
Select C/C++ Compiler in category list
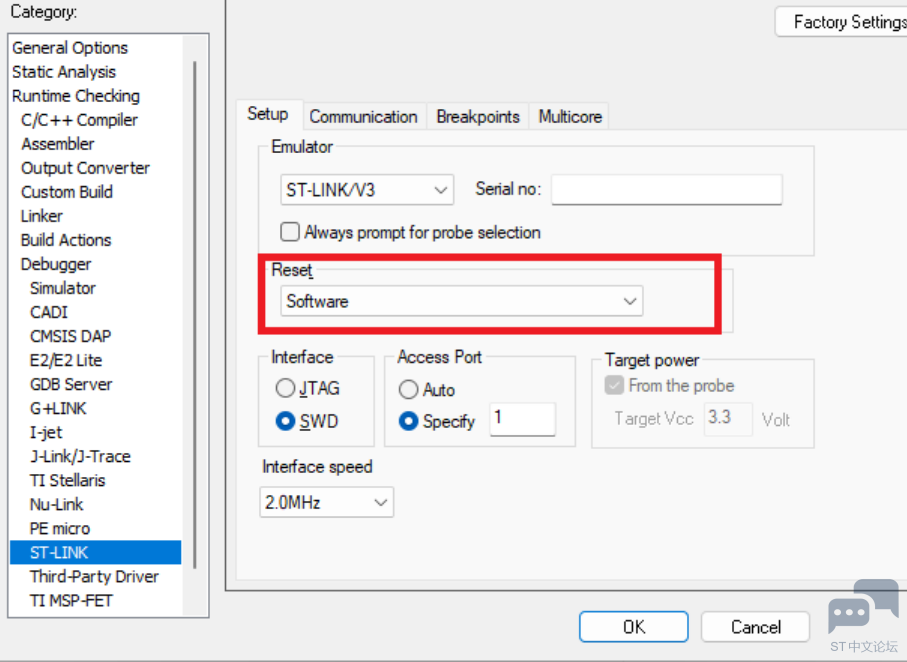[x=80, y=120]
